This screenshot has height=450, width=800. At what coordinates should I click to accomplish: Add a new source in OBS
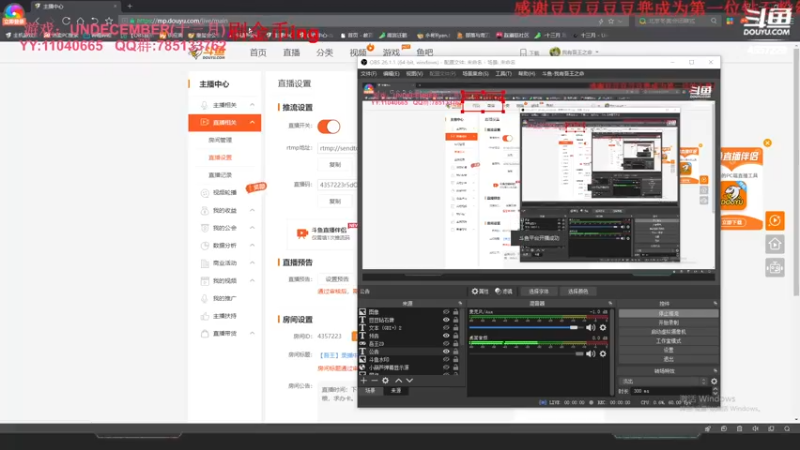tap(364, 381)
